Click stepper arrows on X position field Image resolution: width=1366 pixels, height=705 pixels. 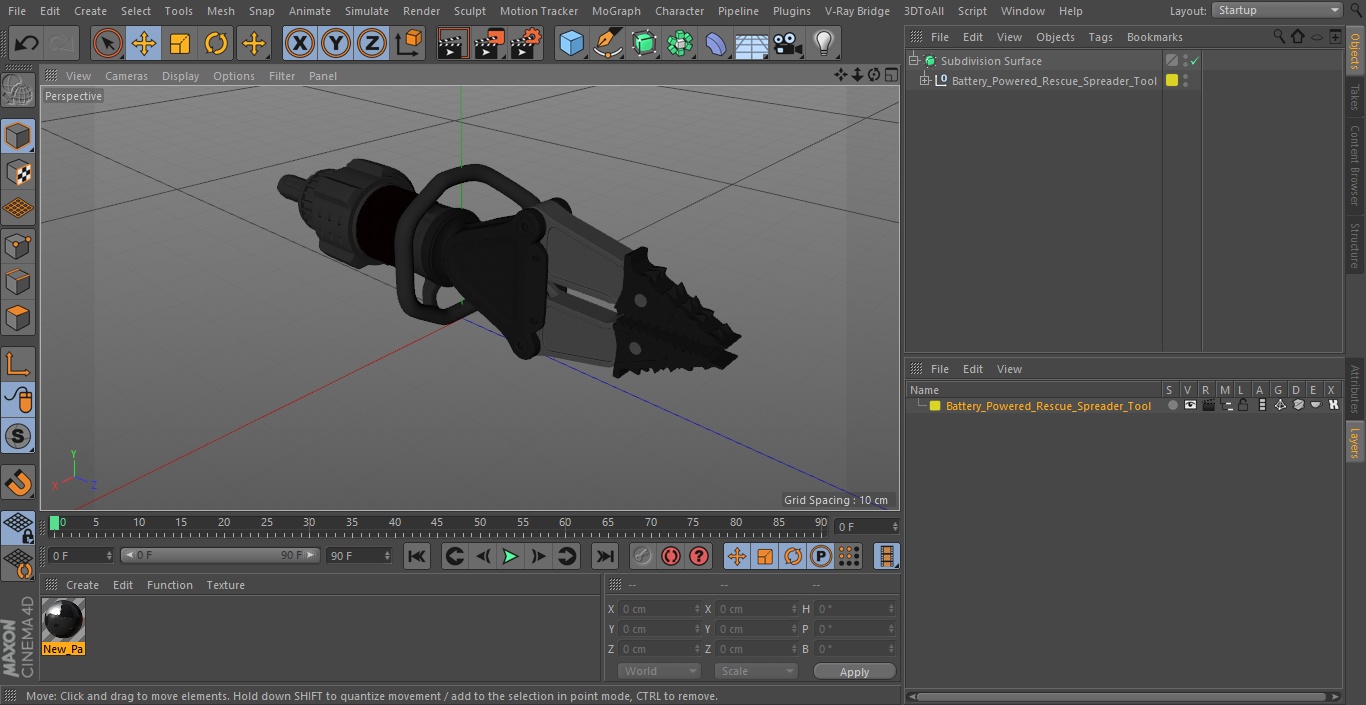click(x=697, y=609)
